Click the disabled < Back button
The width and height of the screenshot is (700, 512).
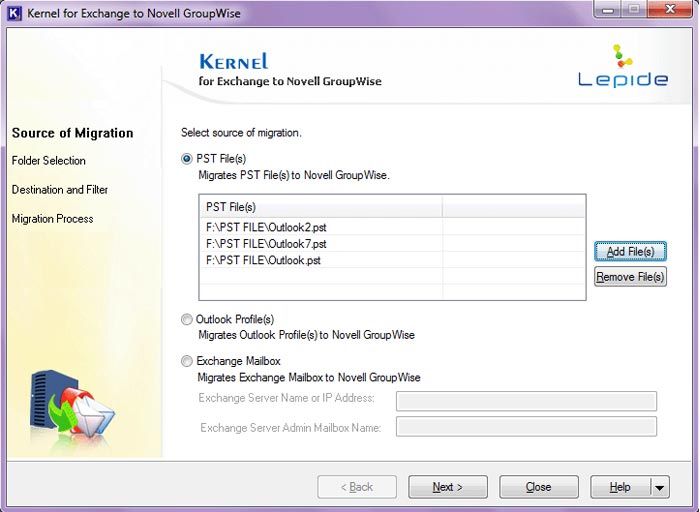[357, 487]
